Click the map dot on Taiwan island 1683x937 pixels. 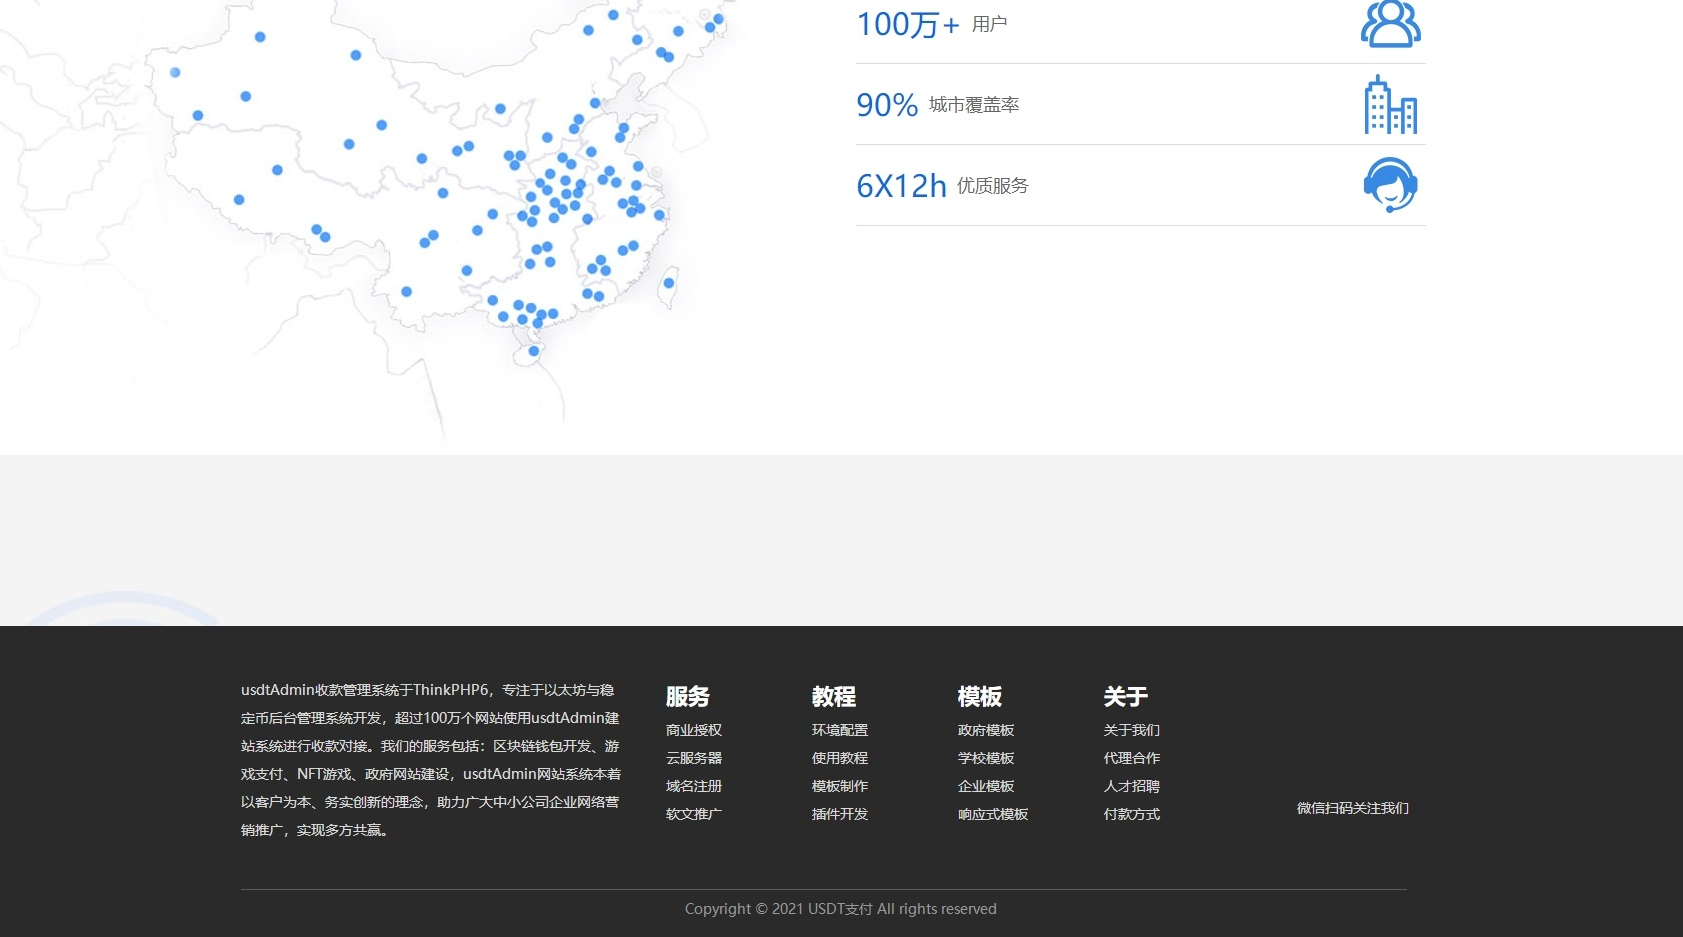(669, 283)
